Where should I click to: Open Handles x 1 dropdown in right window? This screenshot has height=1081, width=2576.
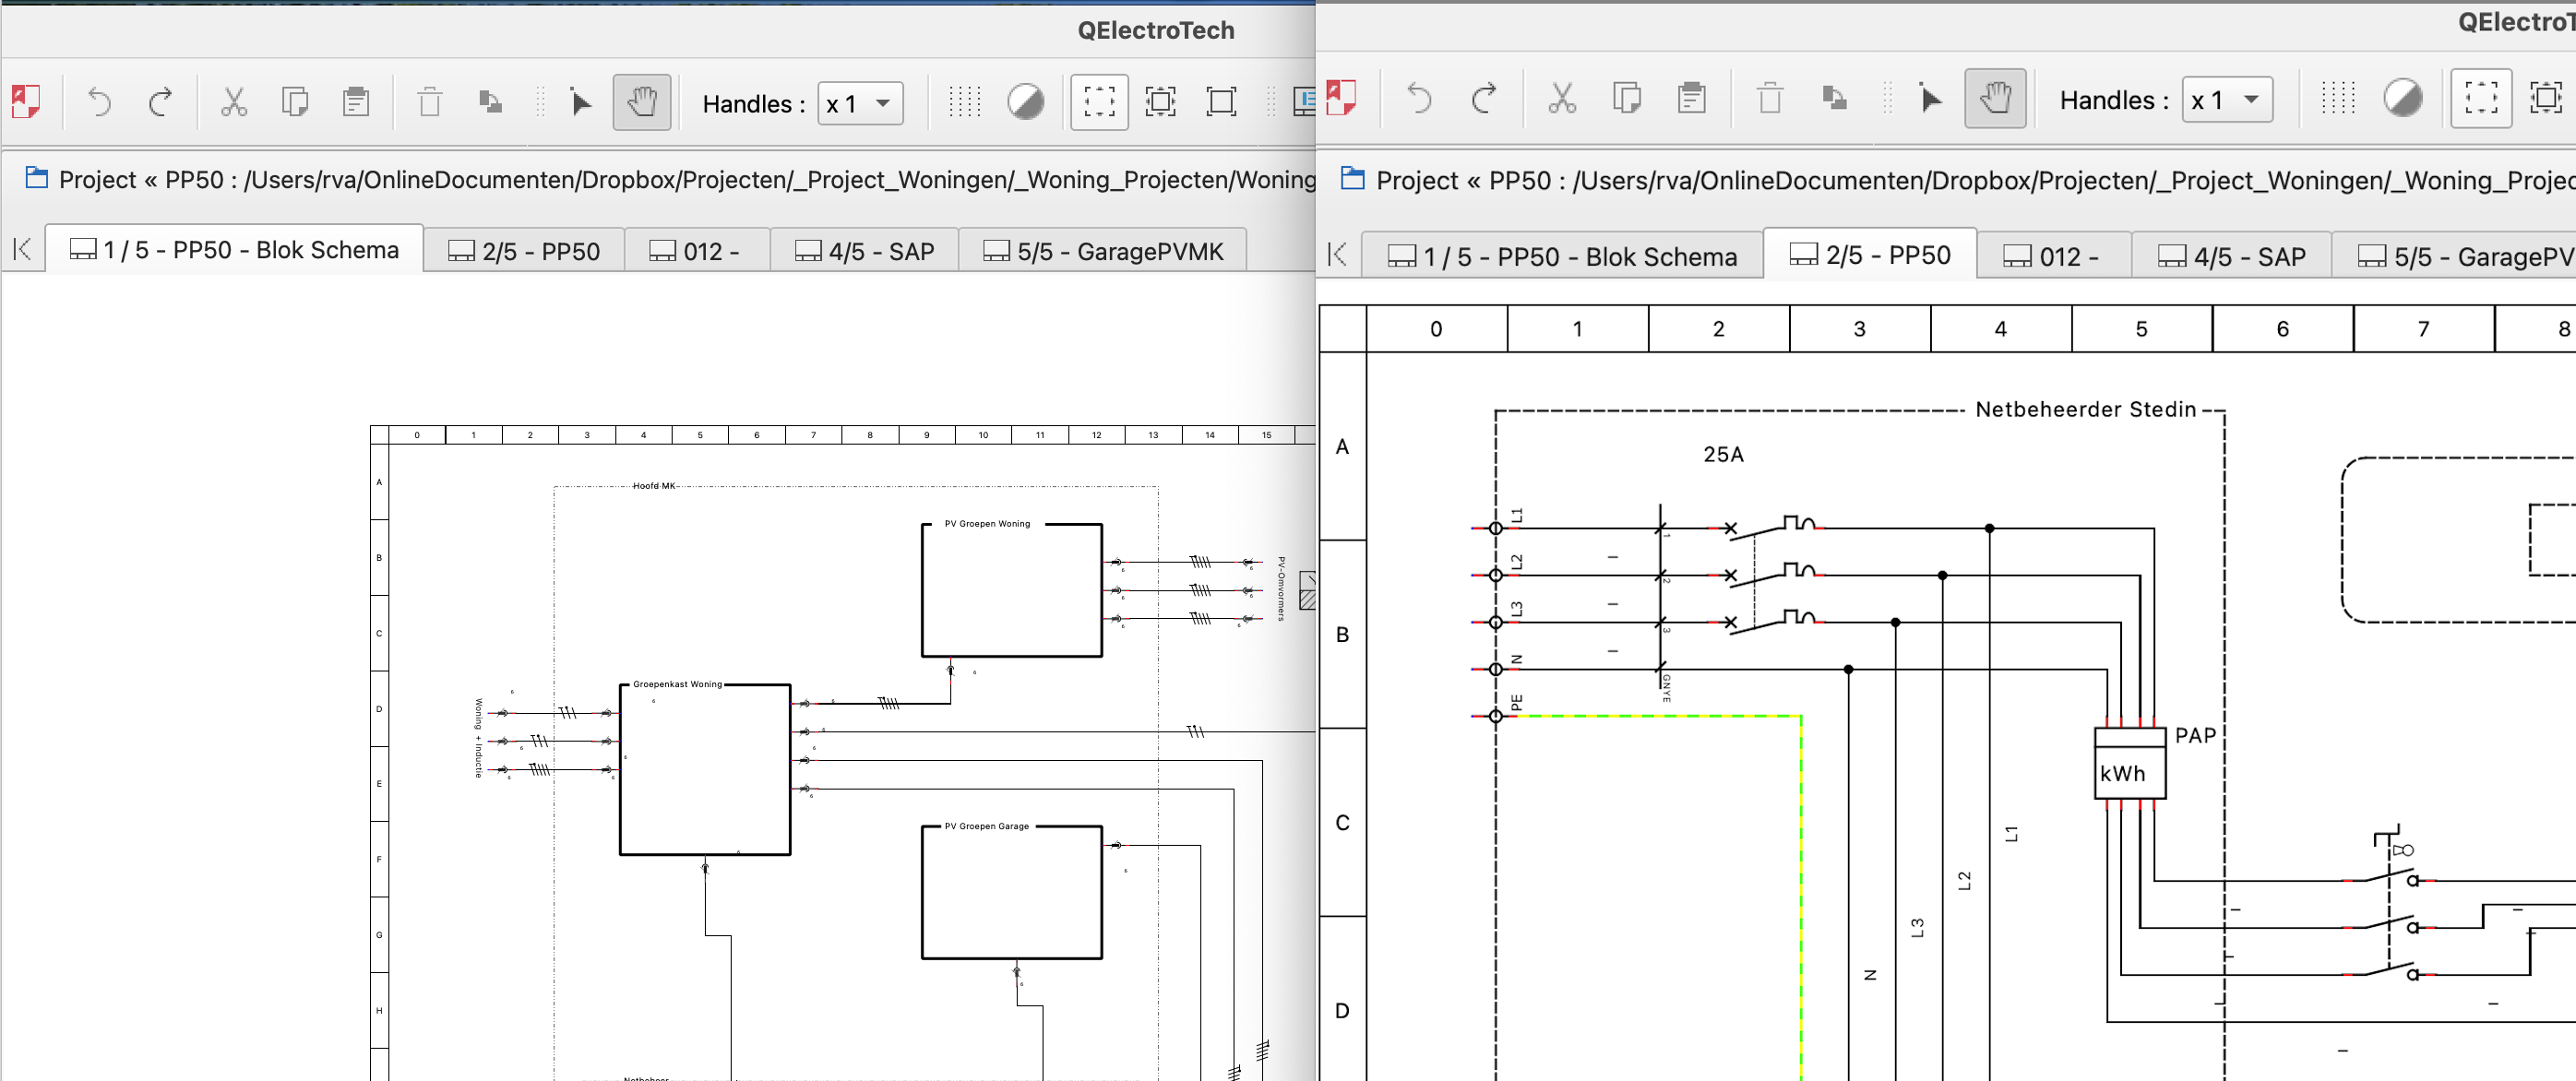click(2226, 100)
